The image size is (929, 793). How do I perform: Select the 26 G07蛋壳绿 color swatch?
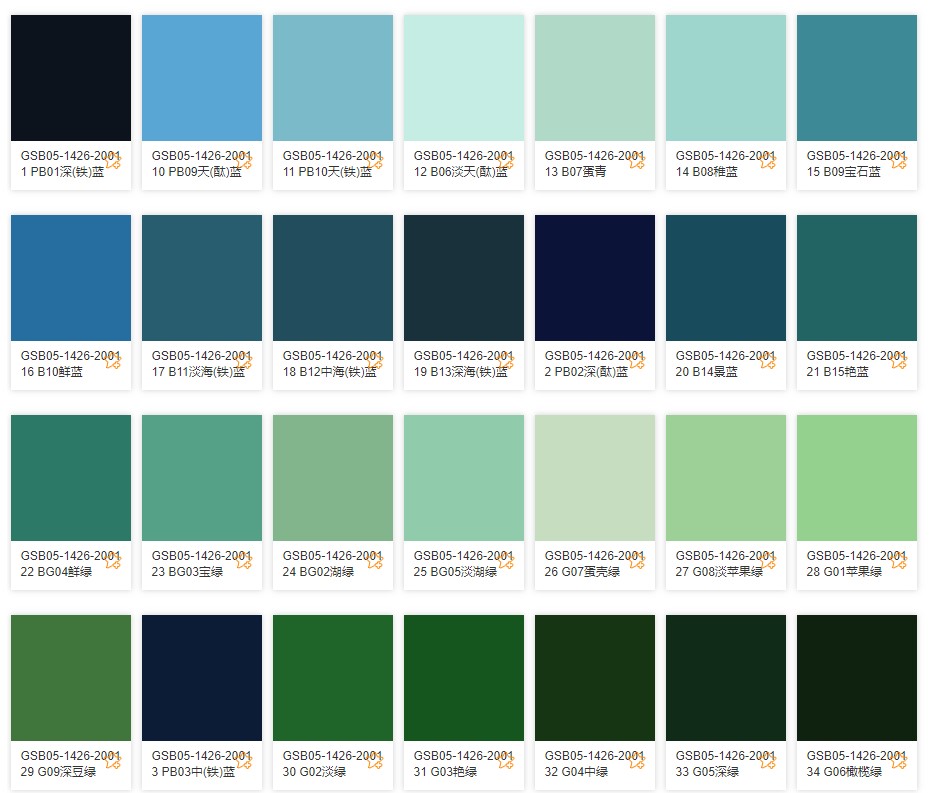pyautogui.click(x=595, y=478)
